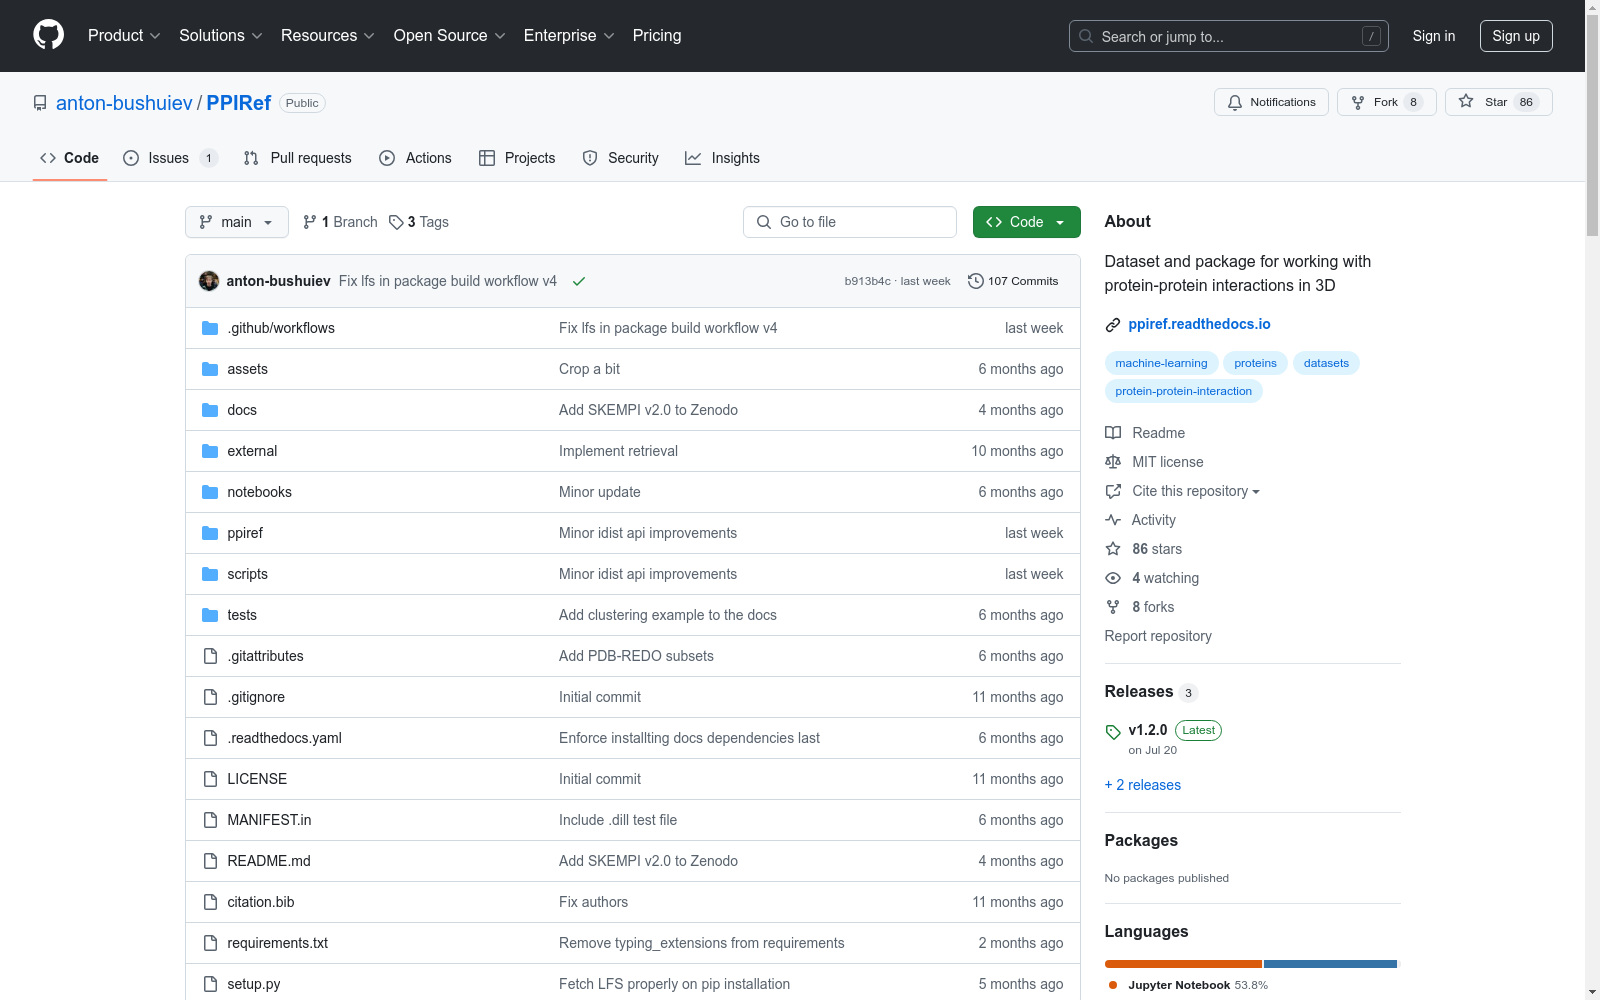The image size is (1600, 1000).
Task: Open the Insights tab
Action: [722, 158]
